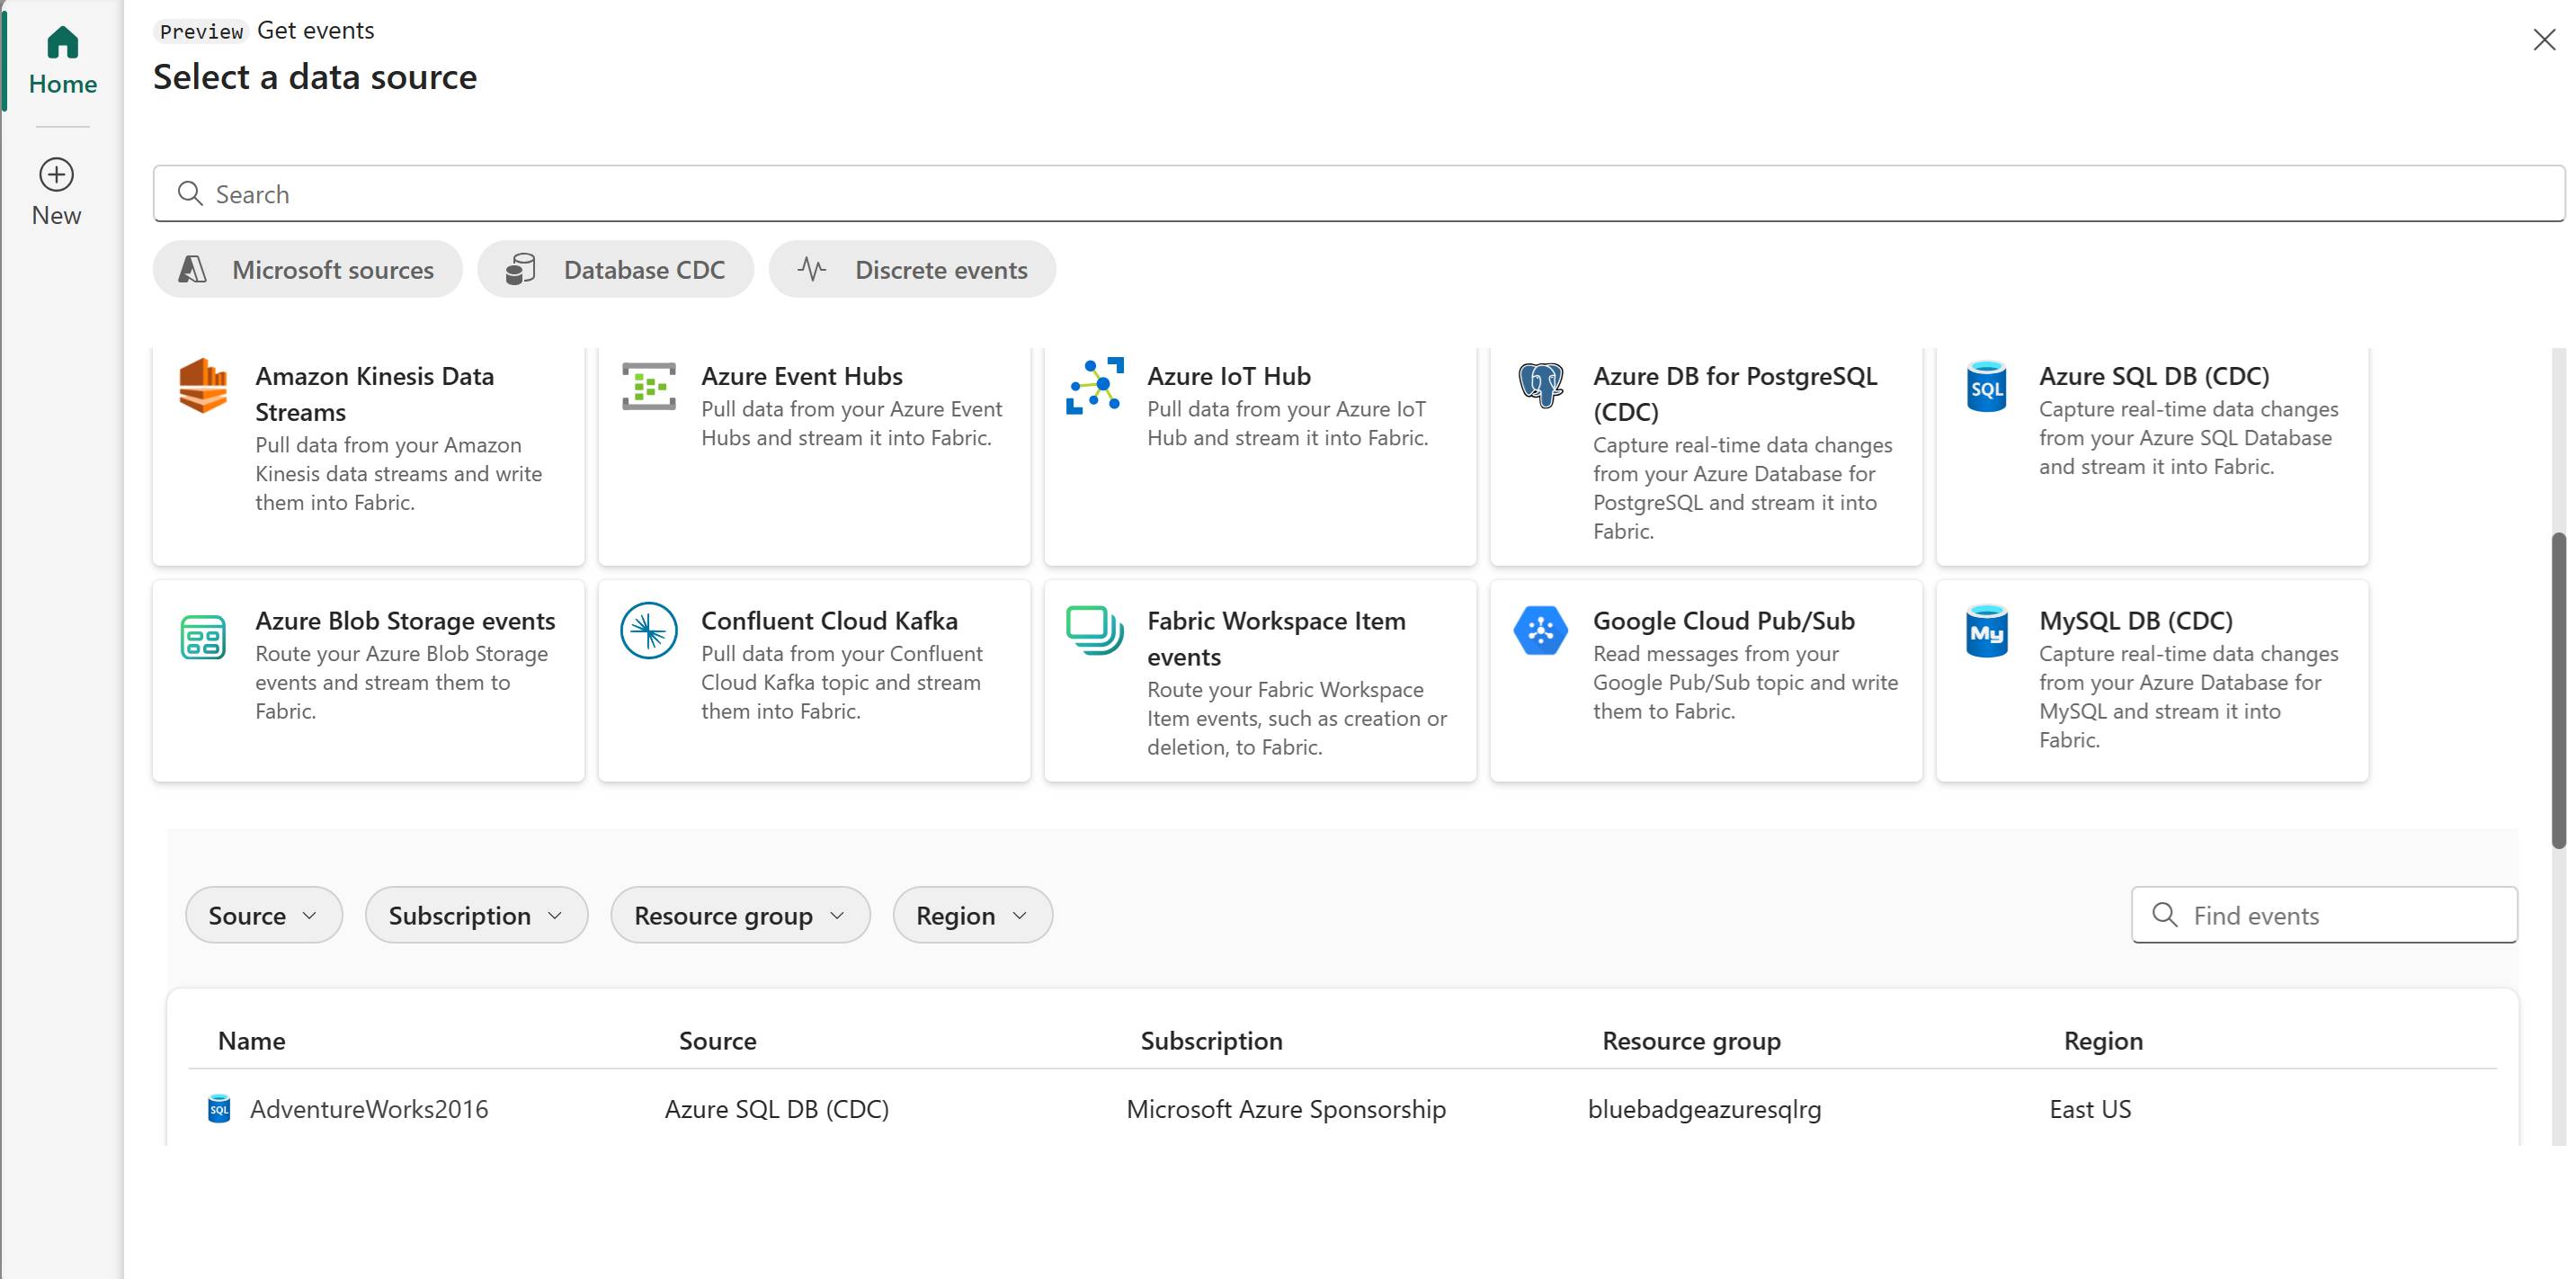This screenshot has width=2576, height=1279.
Task: Open the Home icon in the sidebar
Action: pos(62,43)
